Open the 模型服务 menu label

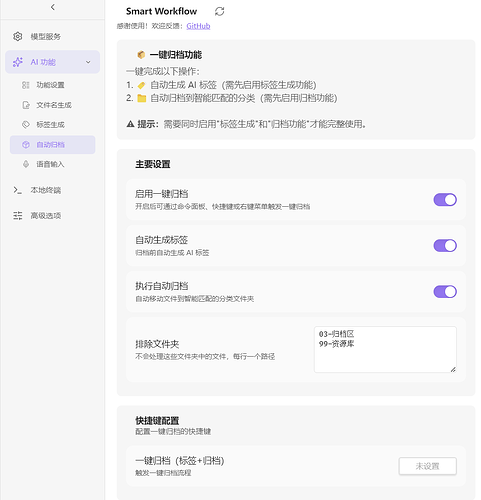tap(46, 37)
